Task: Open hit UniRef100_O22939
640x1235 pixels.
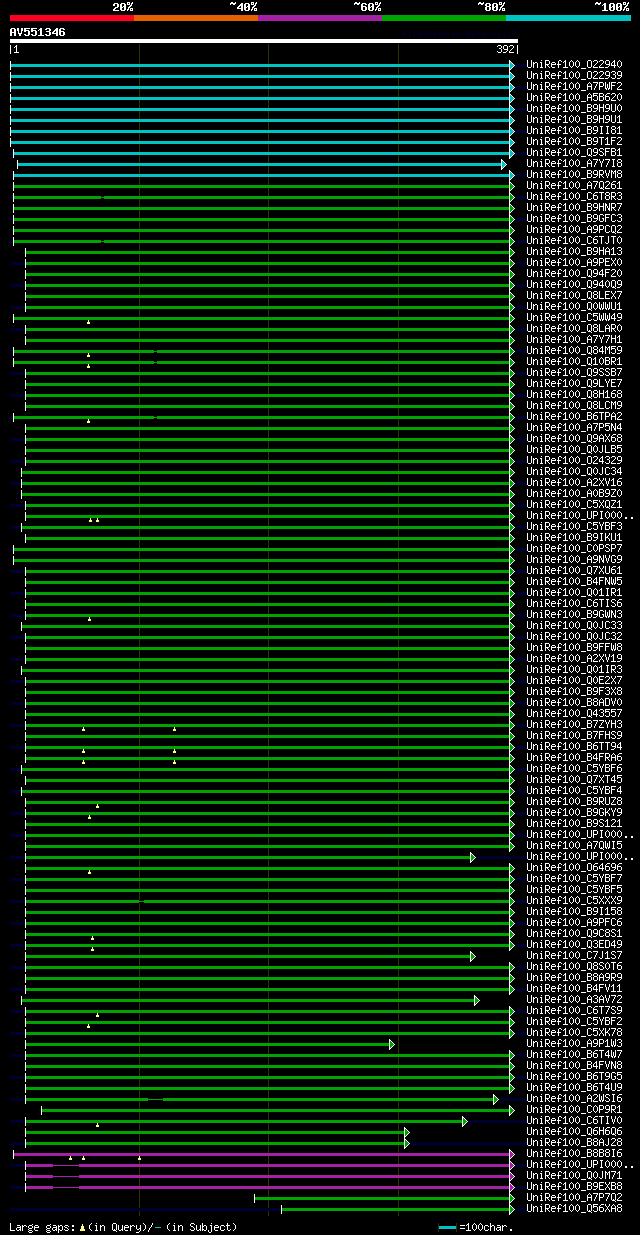Action: pos(574,76)
